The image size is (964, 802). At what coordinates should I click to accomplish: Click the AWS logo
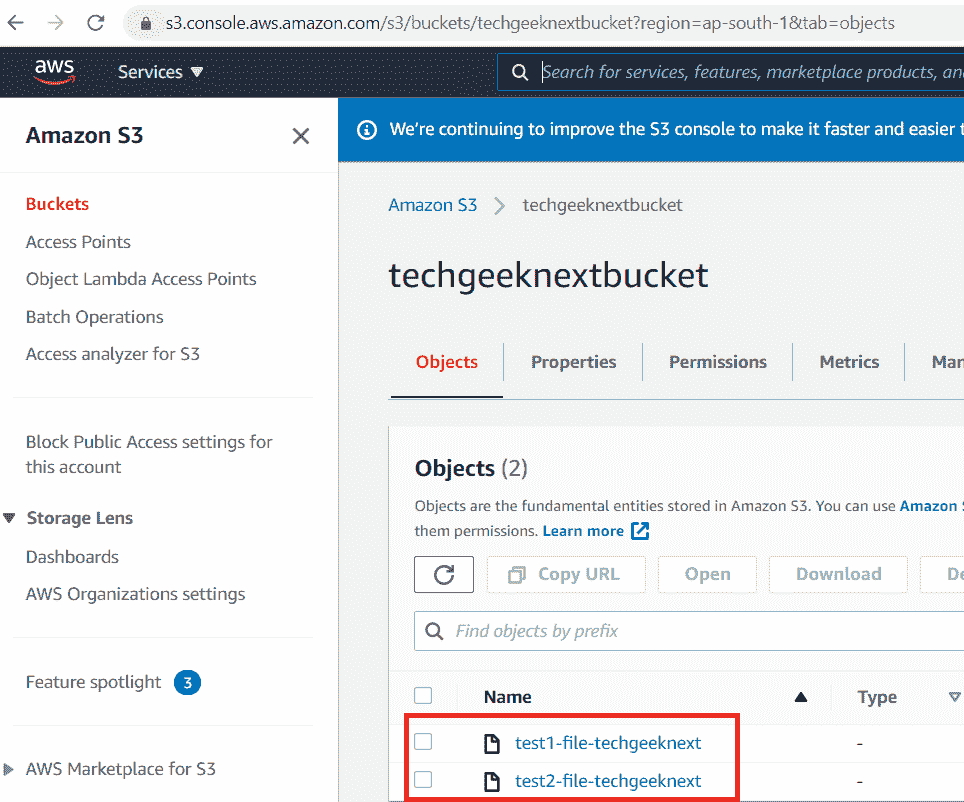coord(54,71)
